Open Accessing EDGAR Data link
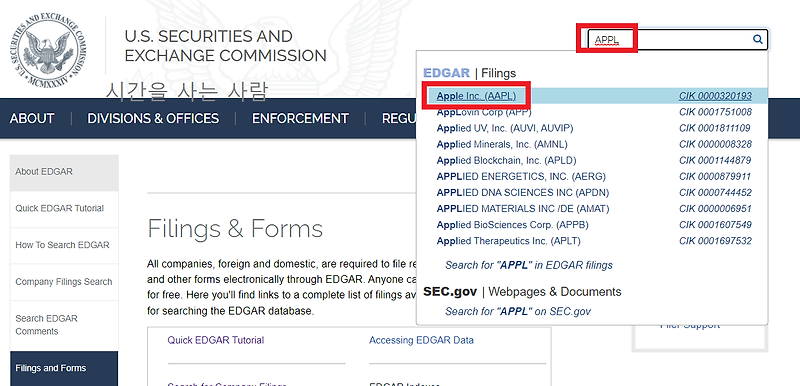The width and height of the screenshot is (800, 386). [421, 340]
